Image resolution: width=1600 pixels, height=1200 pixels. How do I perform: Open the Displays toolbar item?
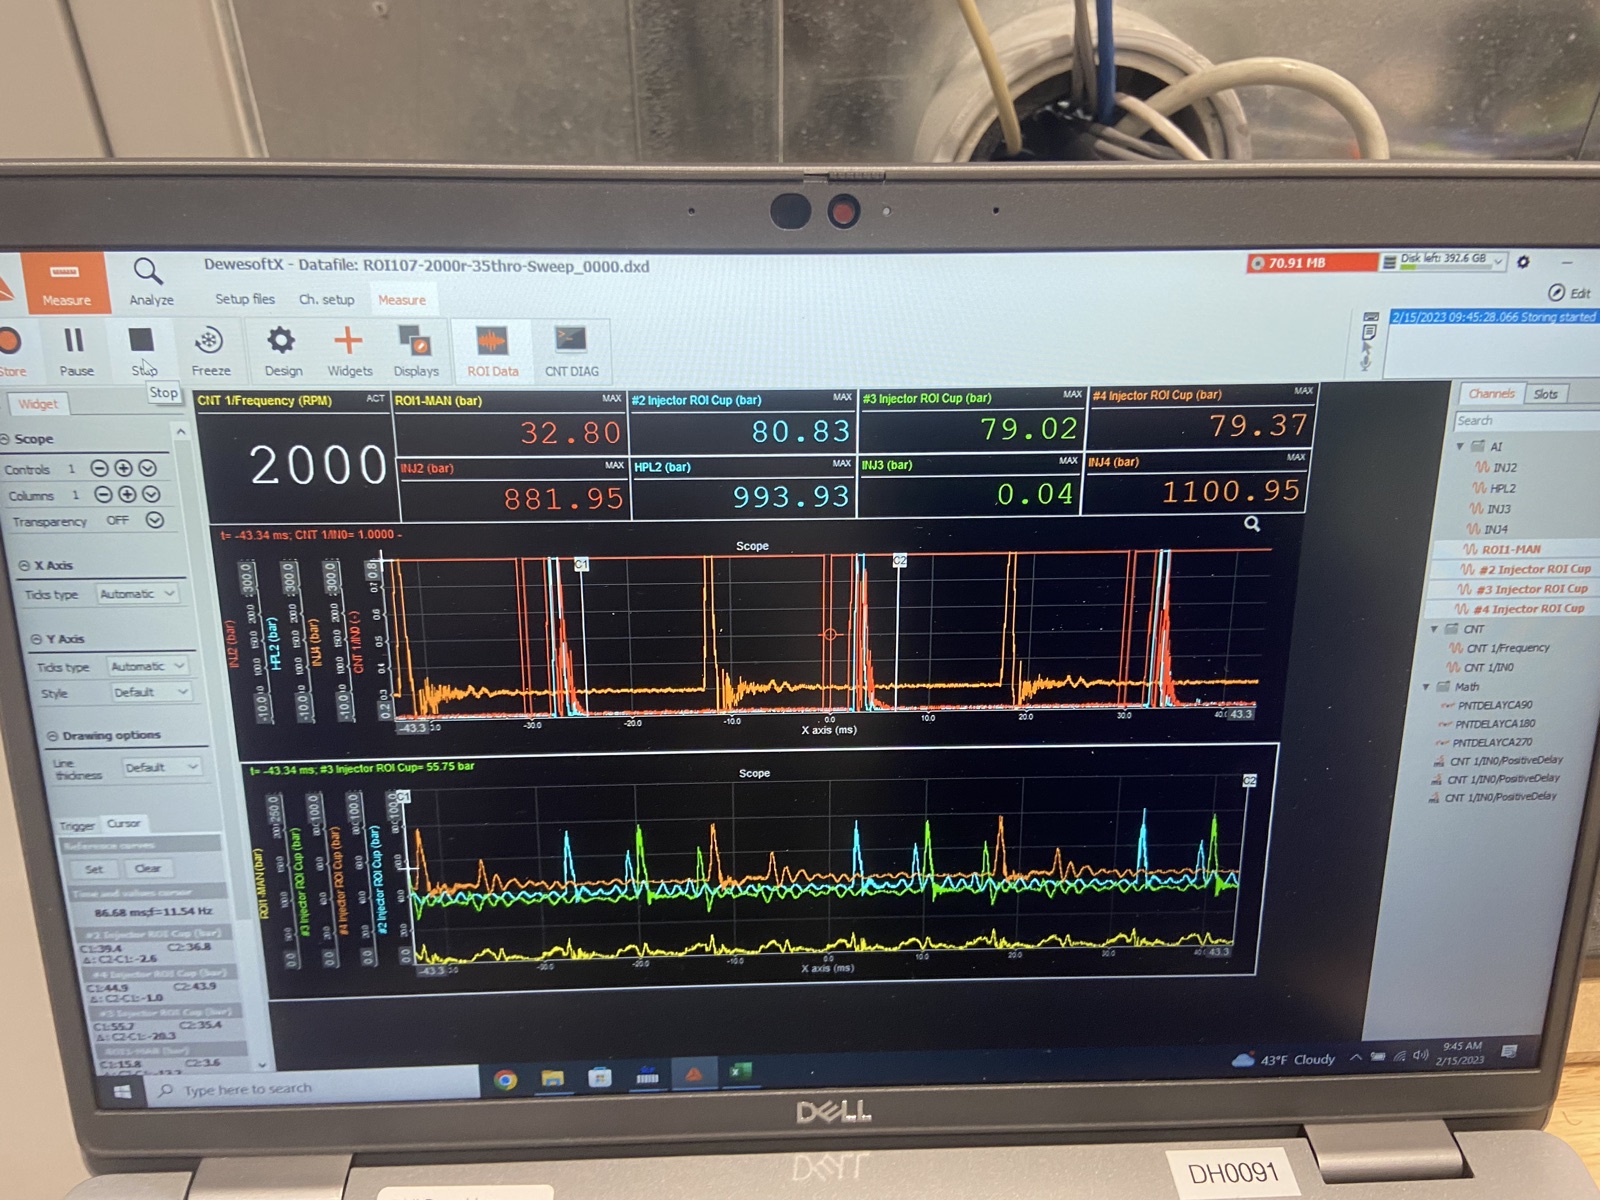pos(415,351)
